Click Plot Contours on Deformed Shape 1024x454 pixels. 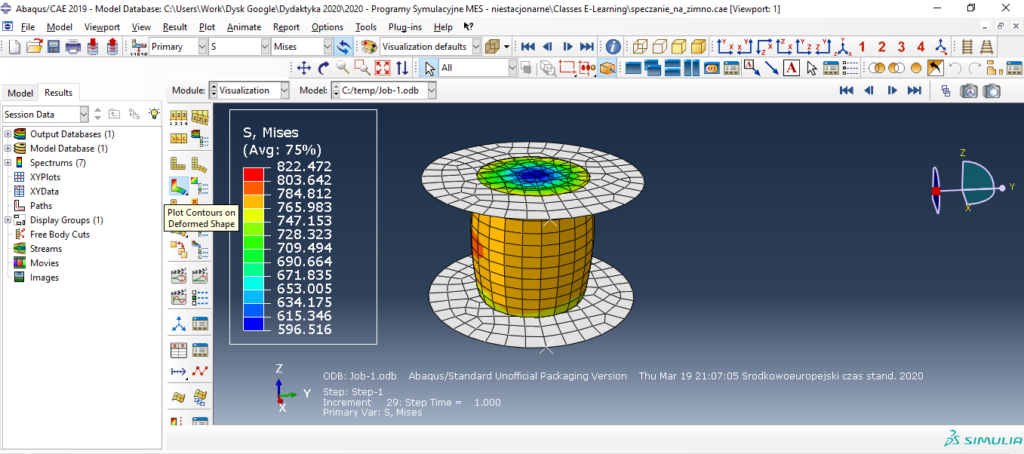pos(179,186)
